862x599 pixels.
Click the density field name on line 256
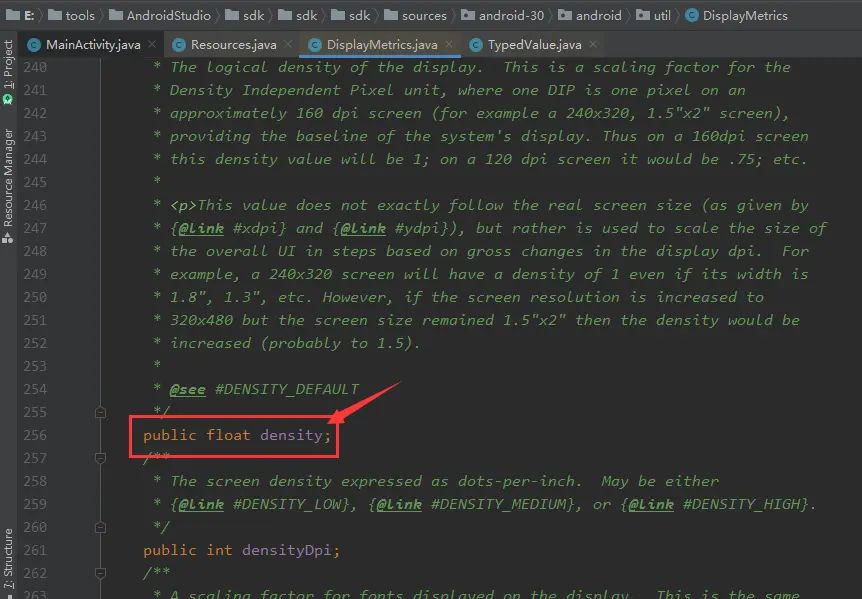click(x=291, y=435)
